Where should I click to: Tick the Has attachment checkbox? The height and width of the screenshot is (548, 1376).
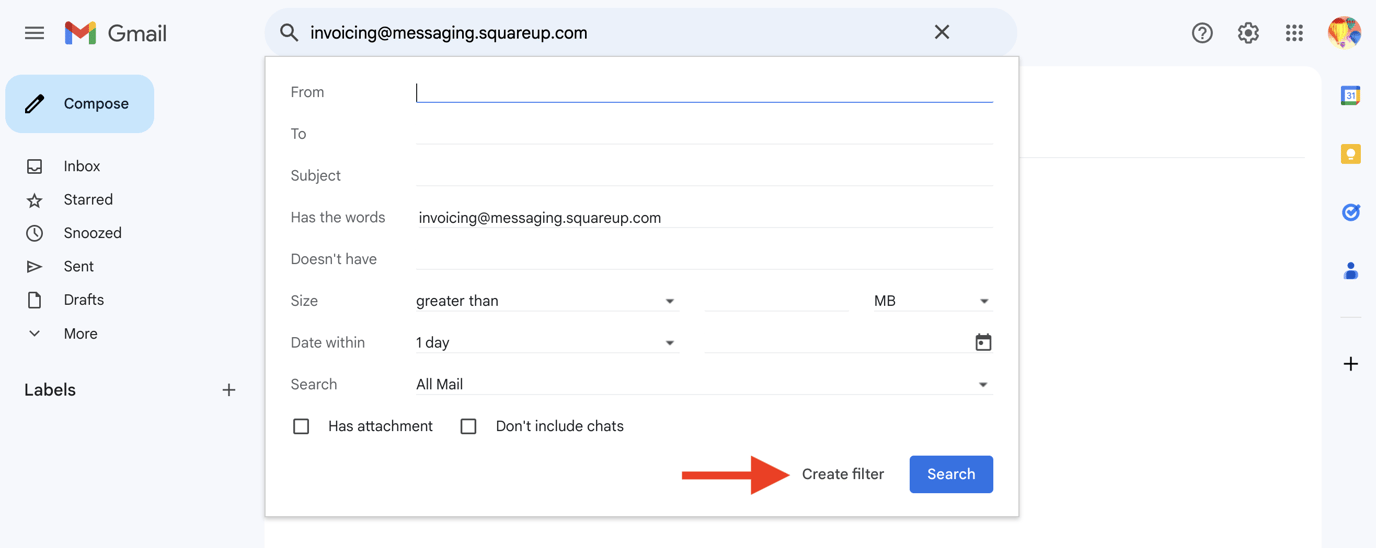(301, 426)
